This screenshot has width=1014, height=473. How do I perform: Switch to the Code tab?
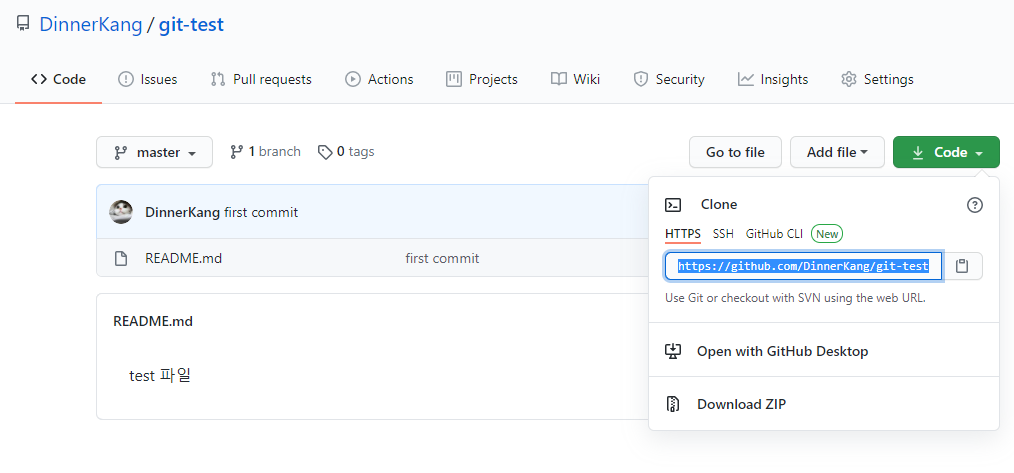tap(58, 80)
